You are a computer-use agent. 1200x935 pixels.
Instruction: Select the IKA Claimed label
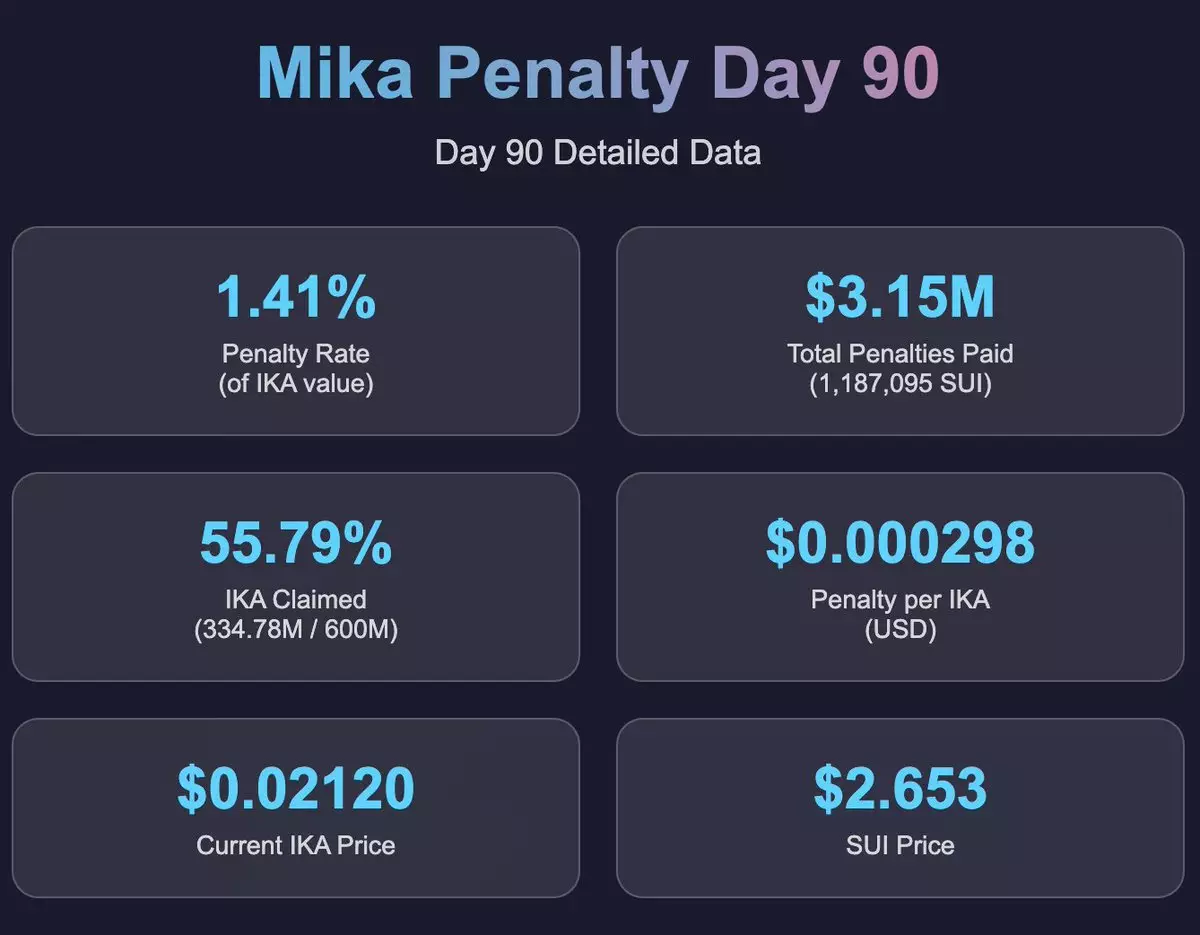296,599
